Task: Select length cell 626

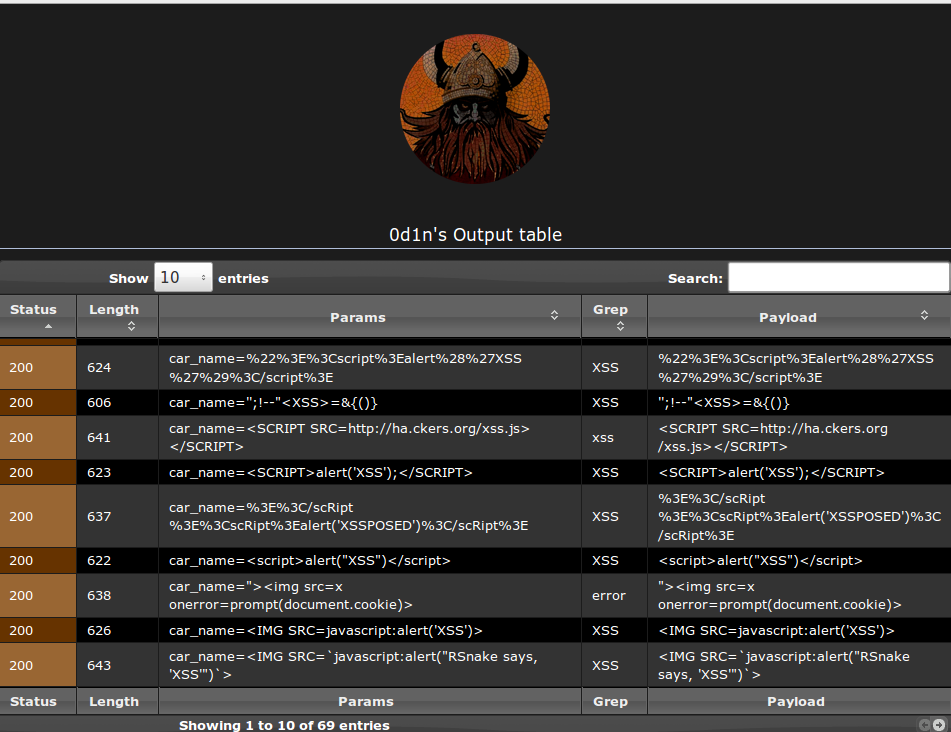Action: click(x=117, y=631)
